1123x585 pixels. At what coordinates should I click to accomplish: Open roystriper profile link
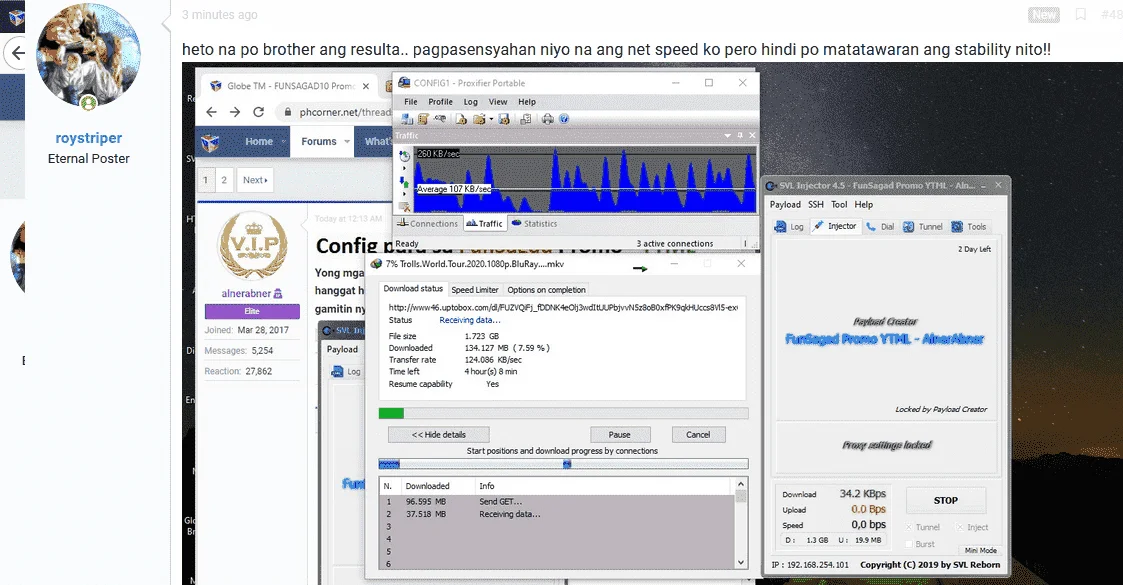click(x=89, y=138)
